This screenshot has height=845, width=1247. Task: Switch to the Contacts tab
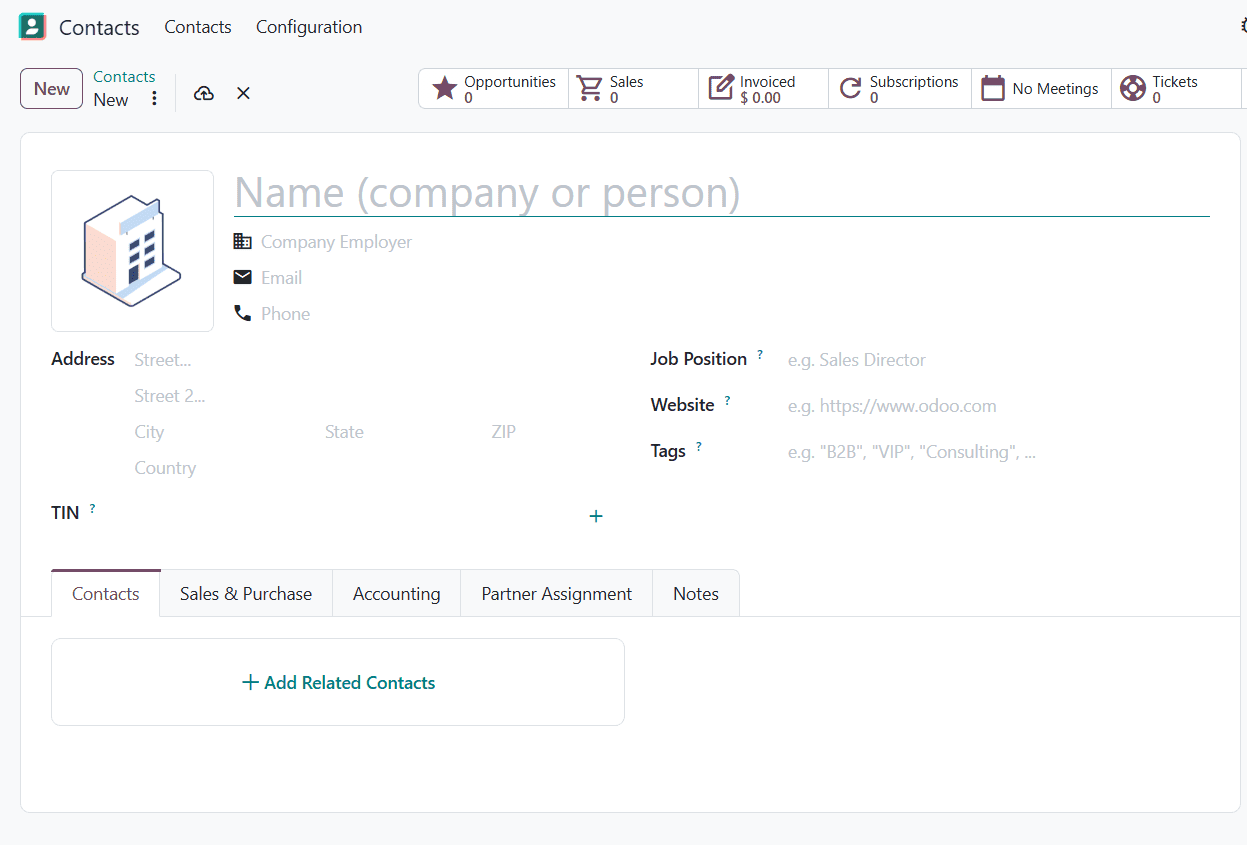[106, 593]
